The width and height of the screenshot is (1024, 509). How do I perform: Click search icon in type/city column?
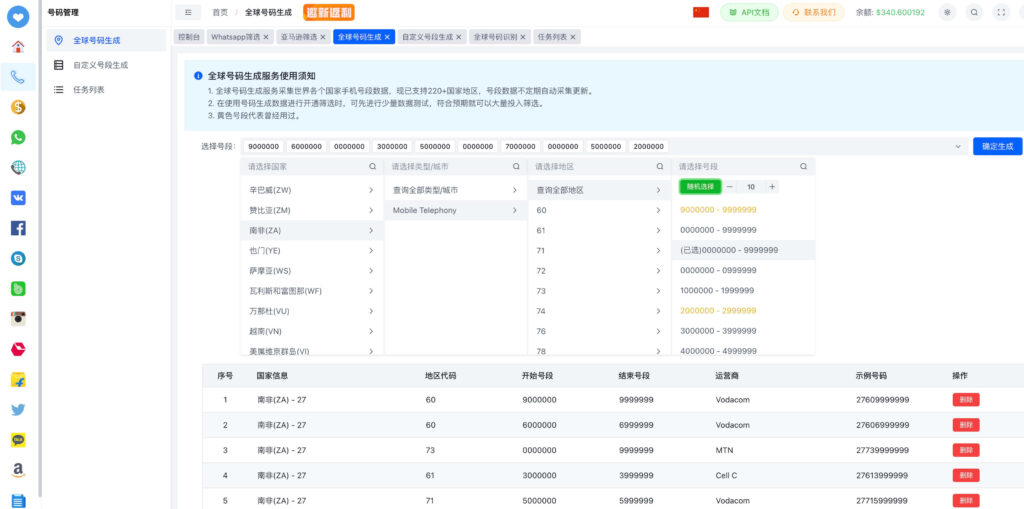516,167
